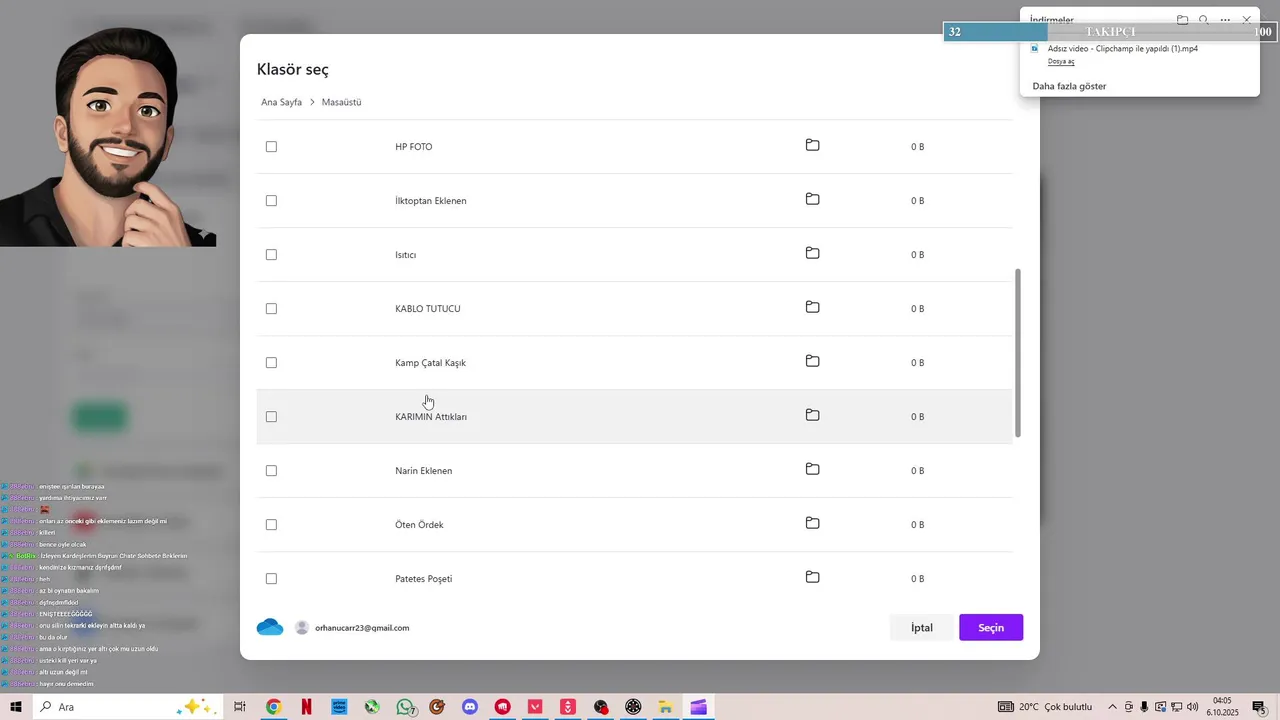1280x720 pixels.
Task: Open the İlktoptan Eklenen folder name
Action: (x=430, y=200)
